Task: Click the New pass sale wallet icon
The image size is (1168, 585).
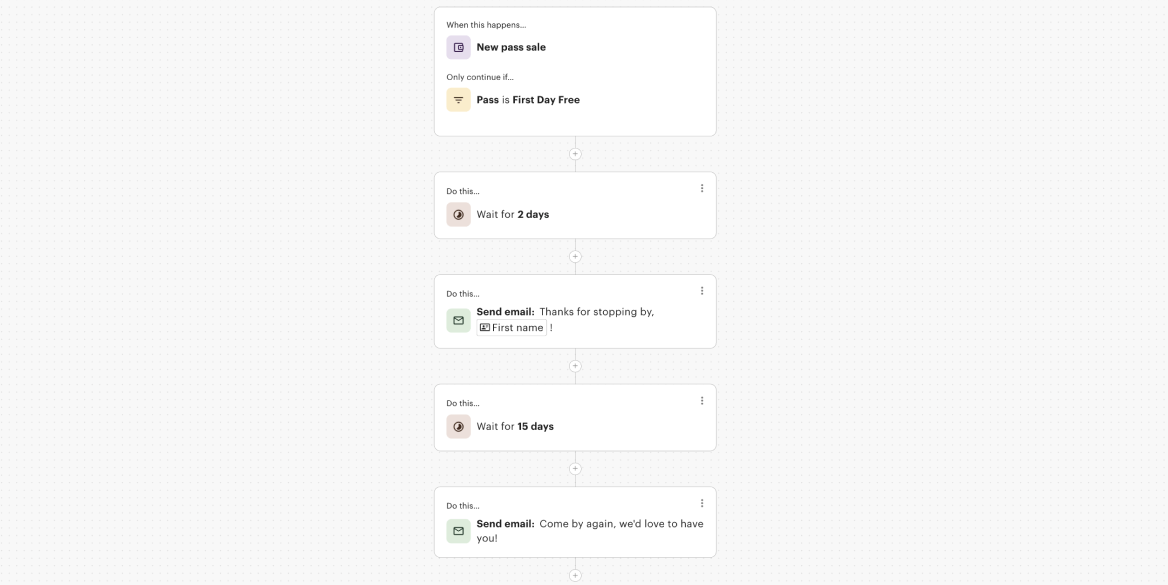Action: click(x=458, y=47)
